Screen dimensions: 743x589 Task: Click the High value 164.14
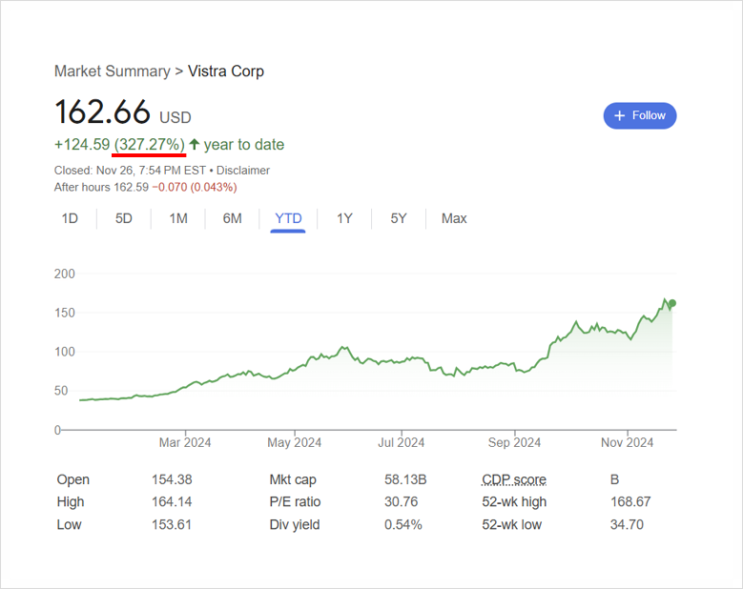tap(172, 502)
